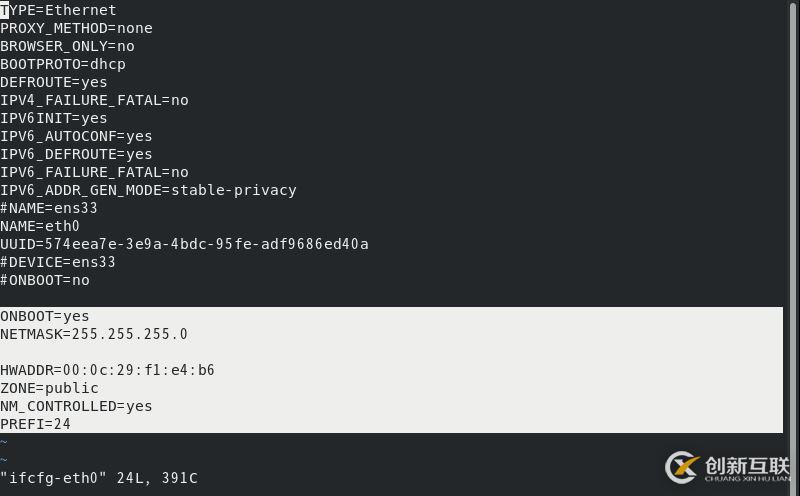
Task: Place cursor on NETMASK=255.255.255.0 line
Action: (x=94, y=334)
